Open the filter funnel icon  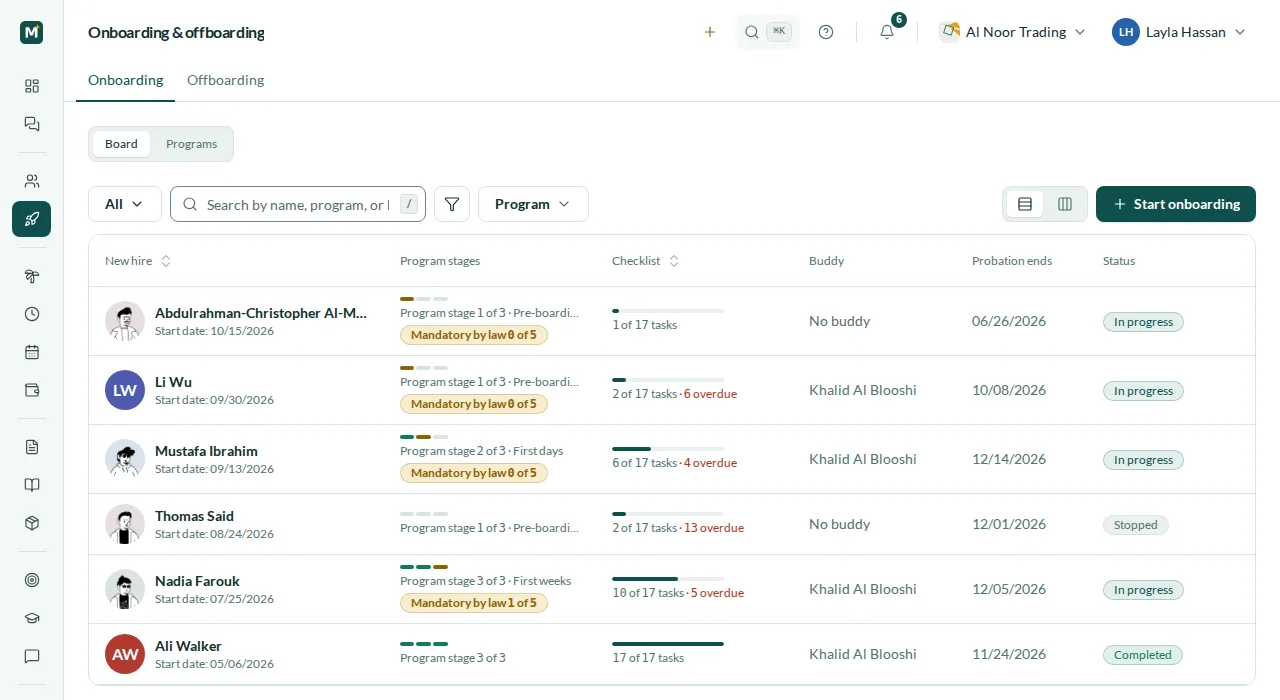coord(452,204)
